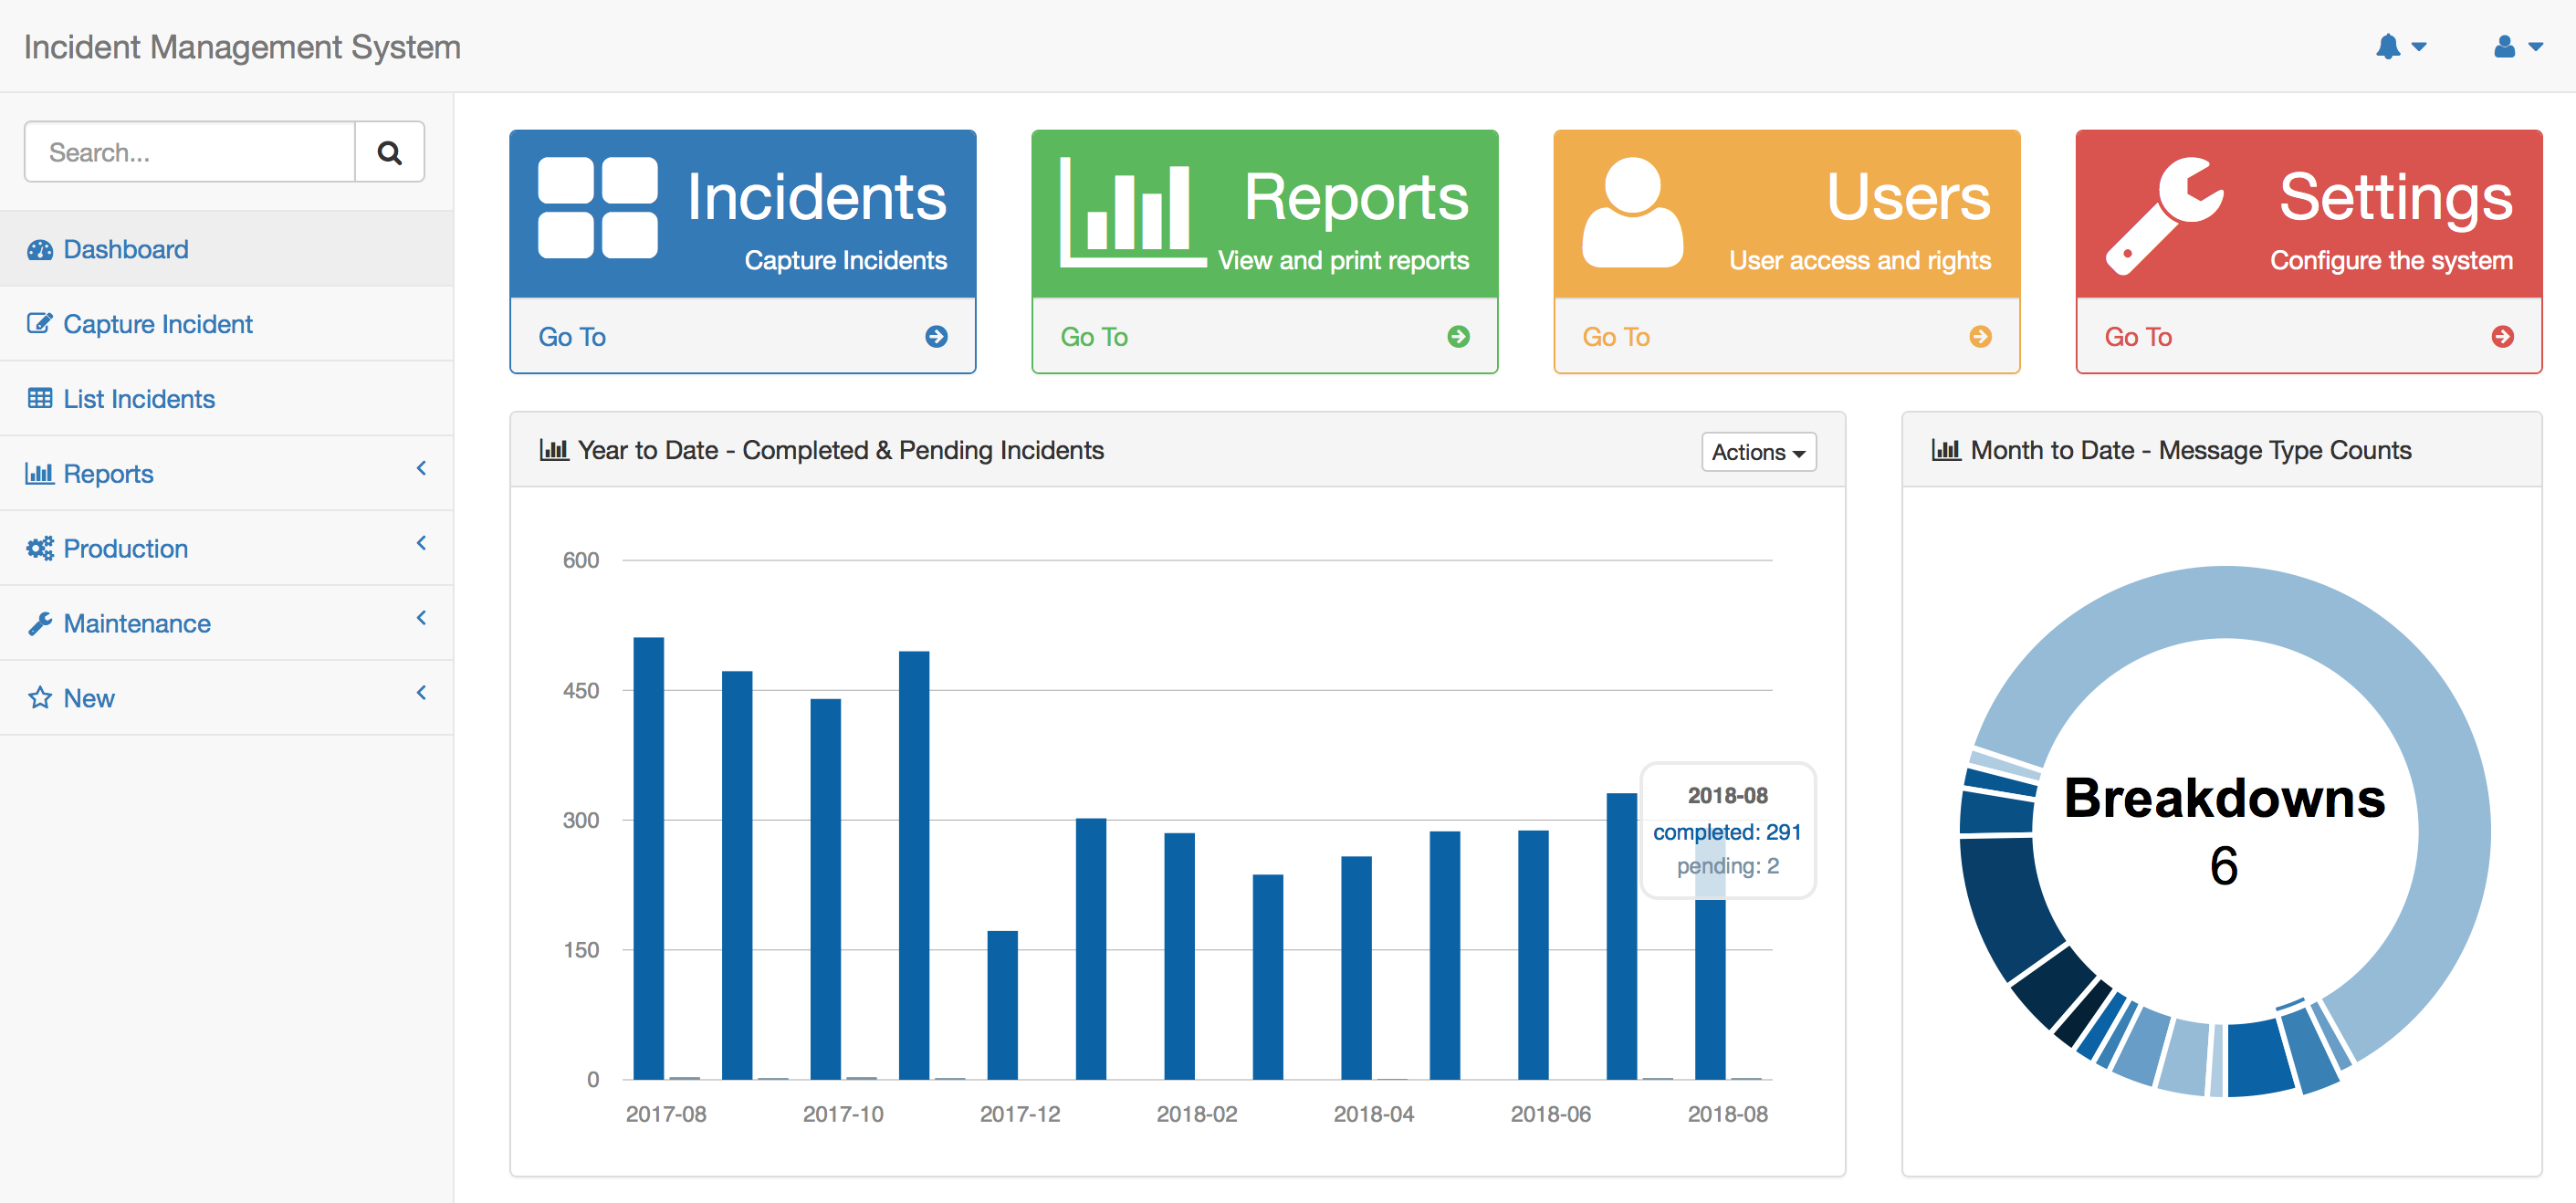
Task: Click the blue arrow in Incidents Go To
Action: click(x=936, y=337)
